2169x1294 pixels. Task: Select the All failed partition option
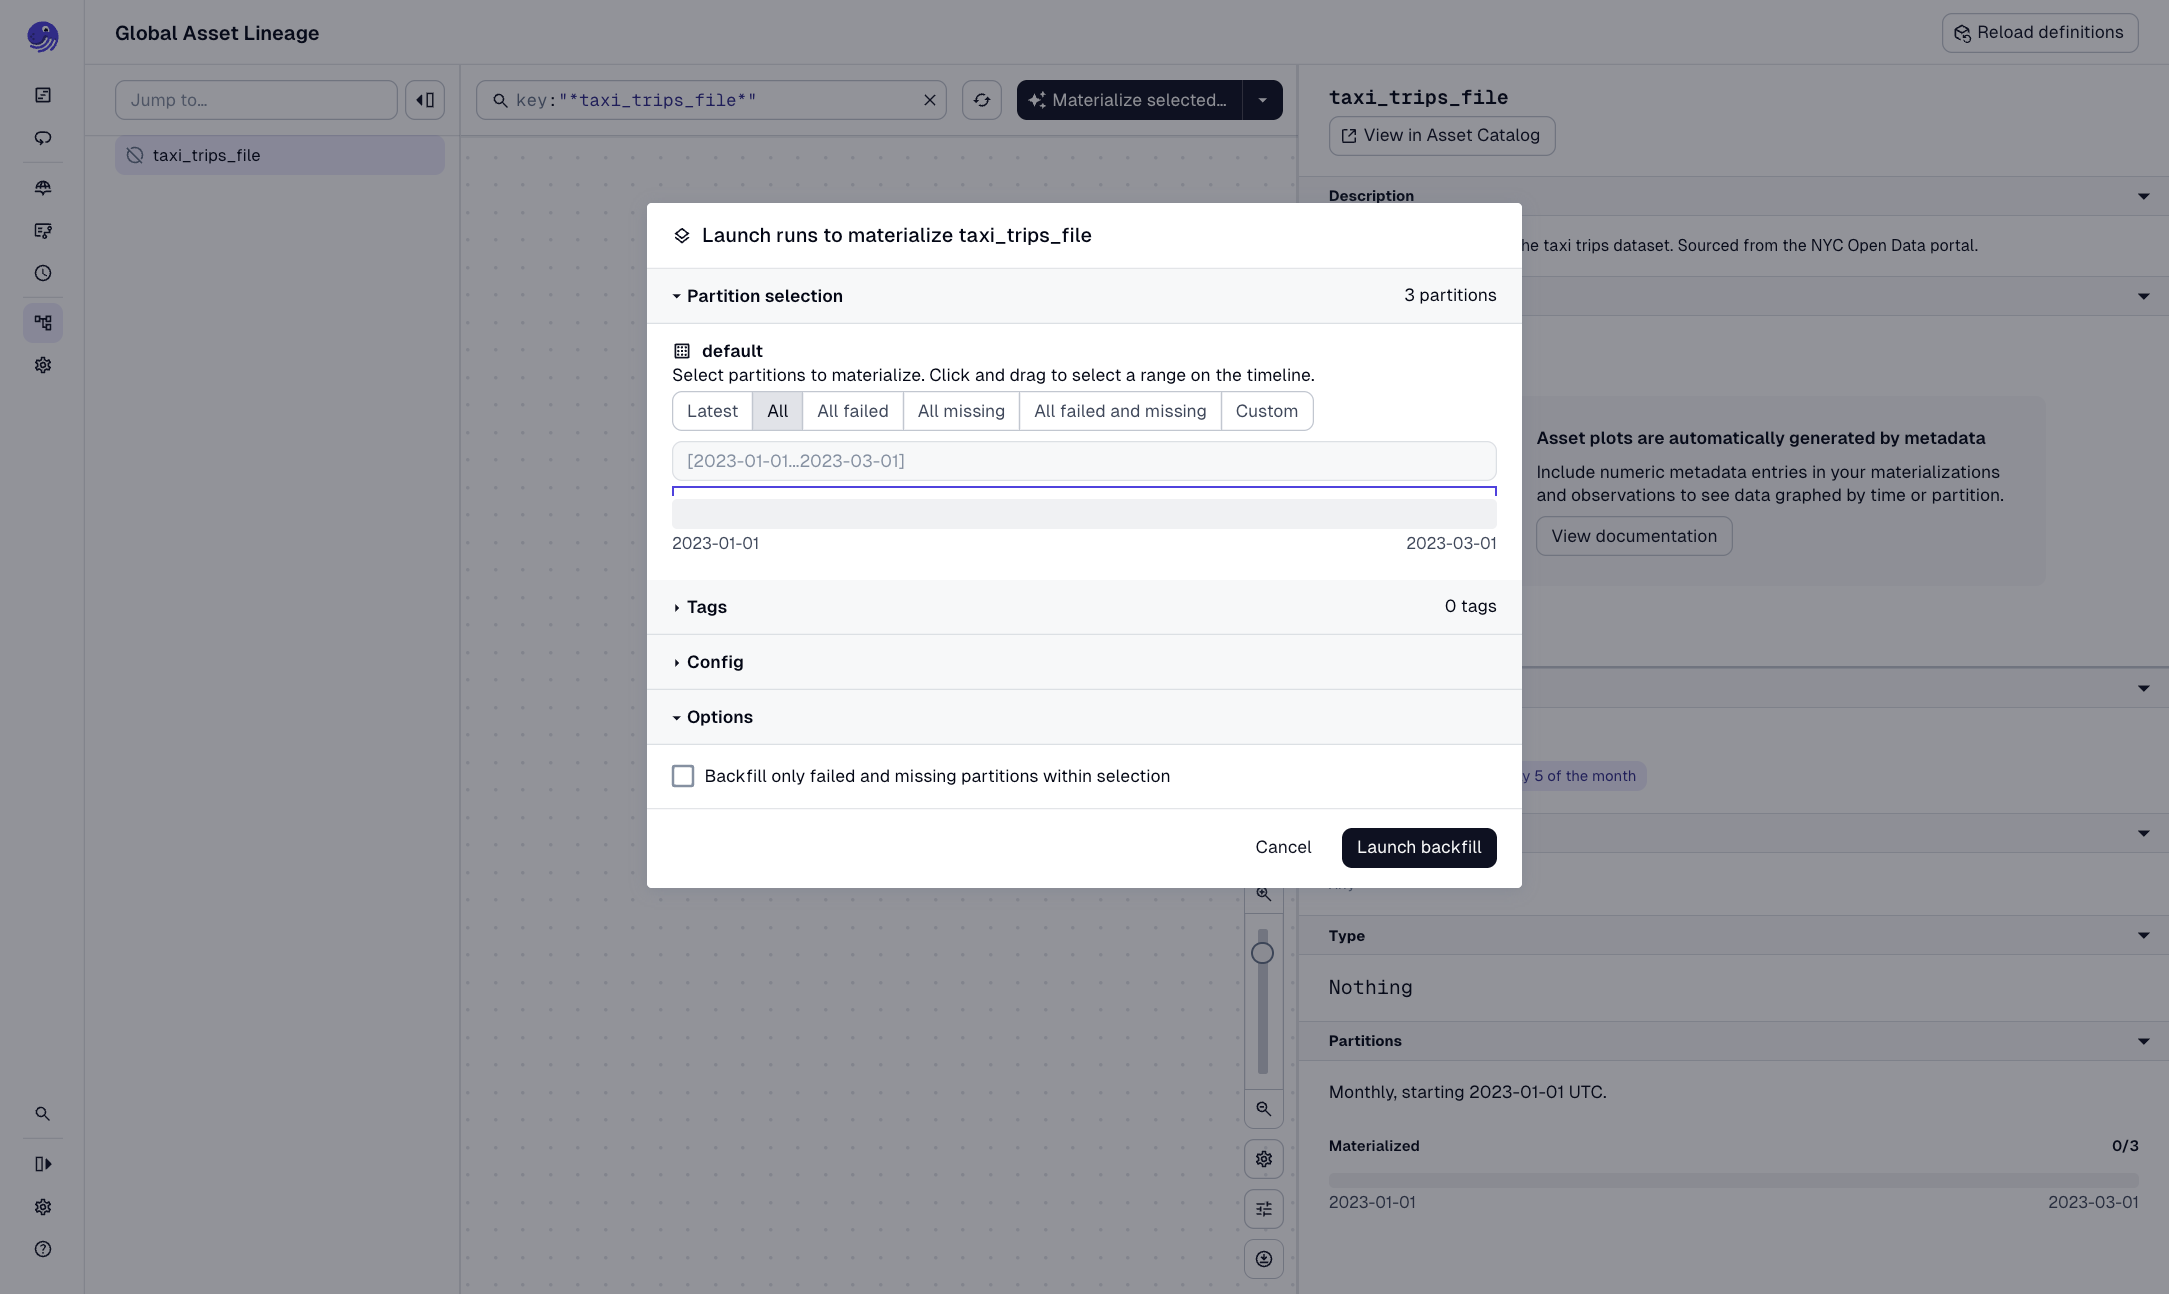pyautogui.click(x=852, y=411)
